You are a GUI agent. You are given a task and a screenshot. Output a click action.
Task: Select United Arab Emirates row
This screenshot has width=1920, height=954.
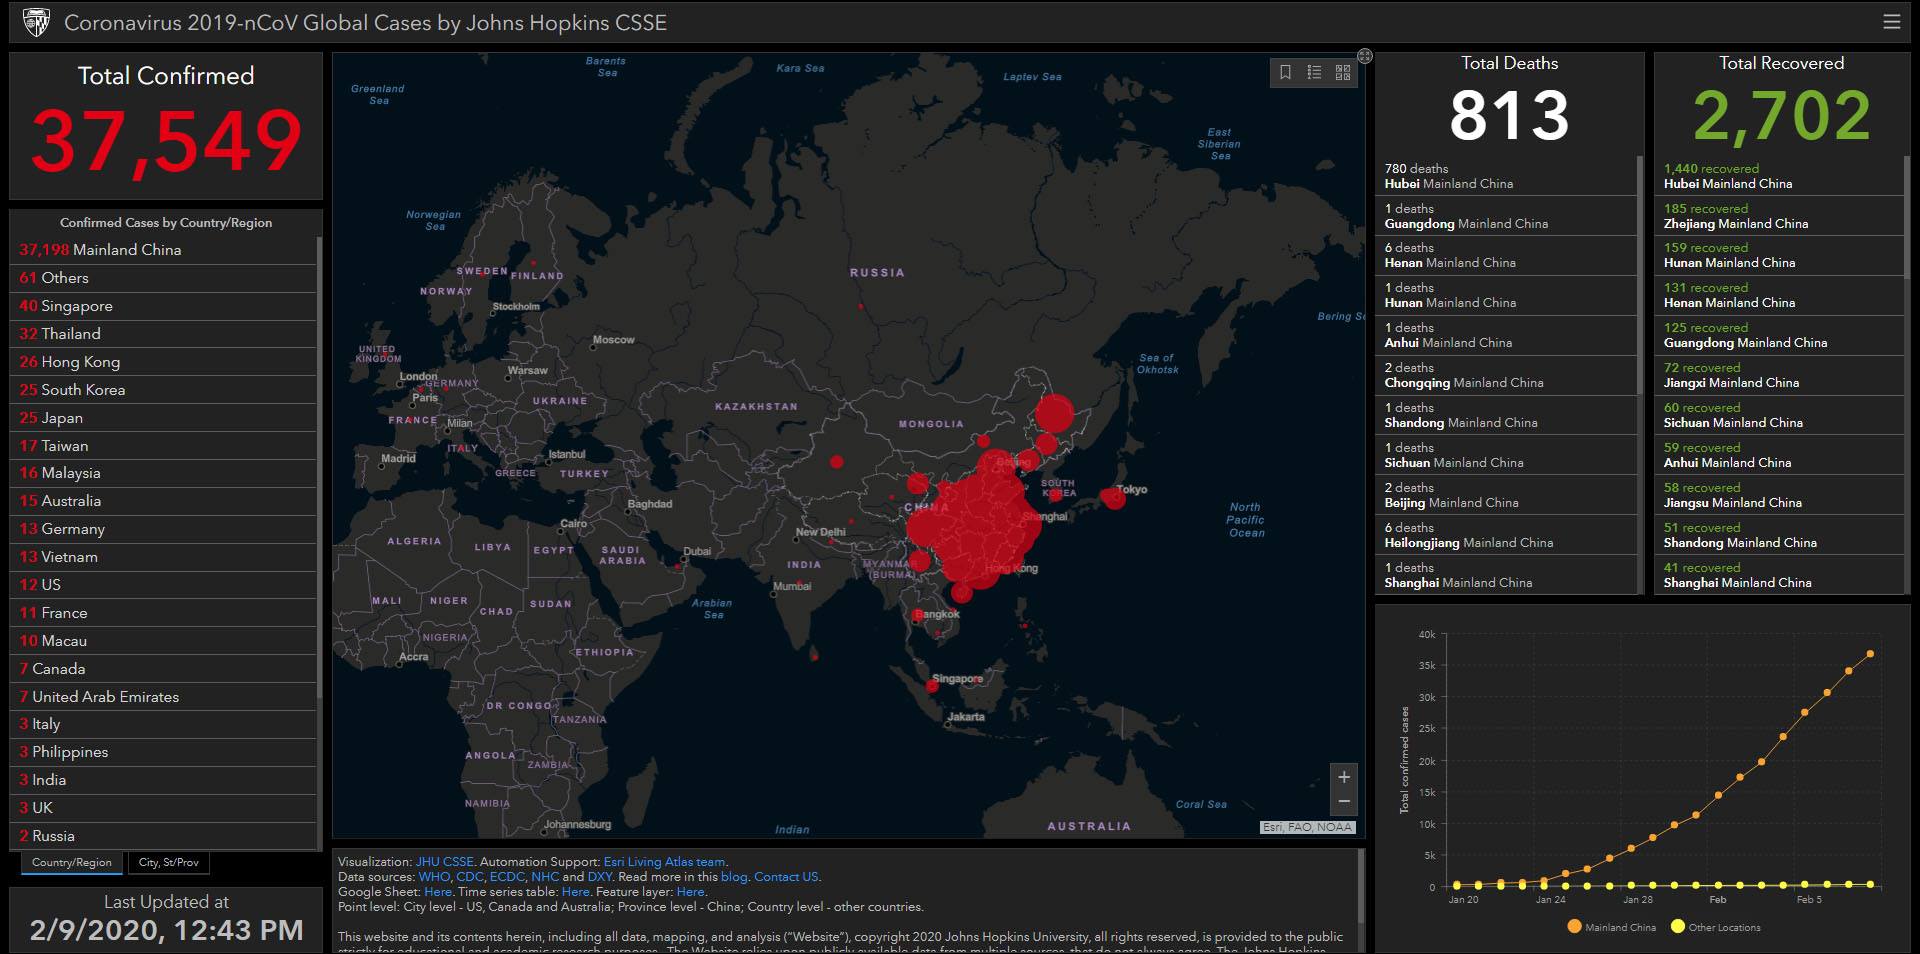point(163,697)
